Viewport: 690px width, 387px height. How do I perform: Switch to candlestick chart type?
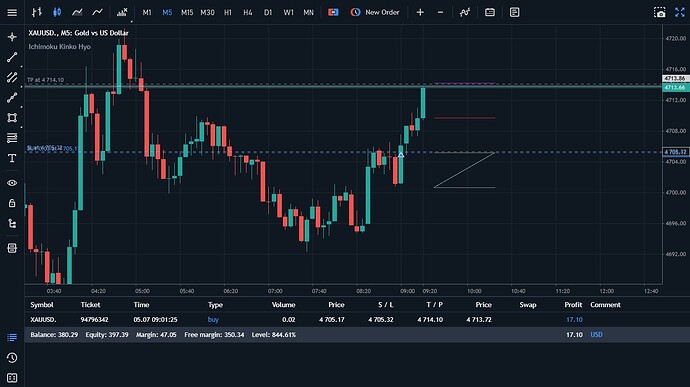(x=57, y=12)
